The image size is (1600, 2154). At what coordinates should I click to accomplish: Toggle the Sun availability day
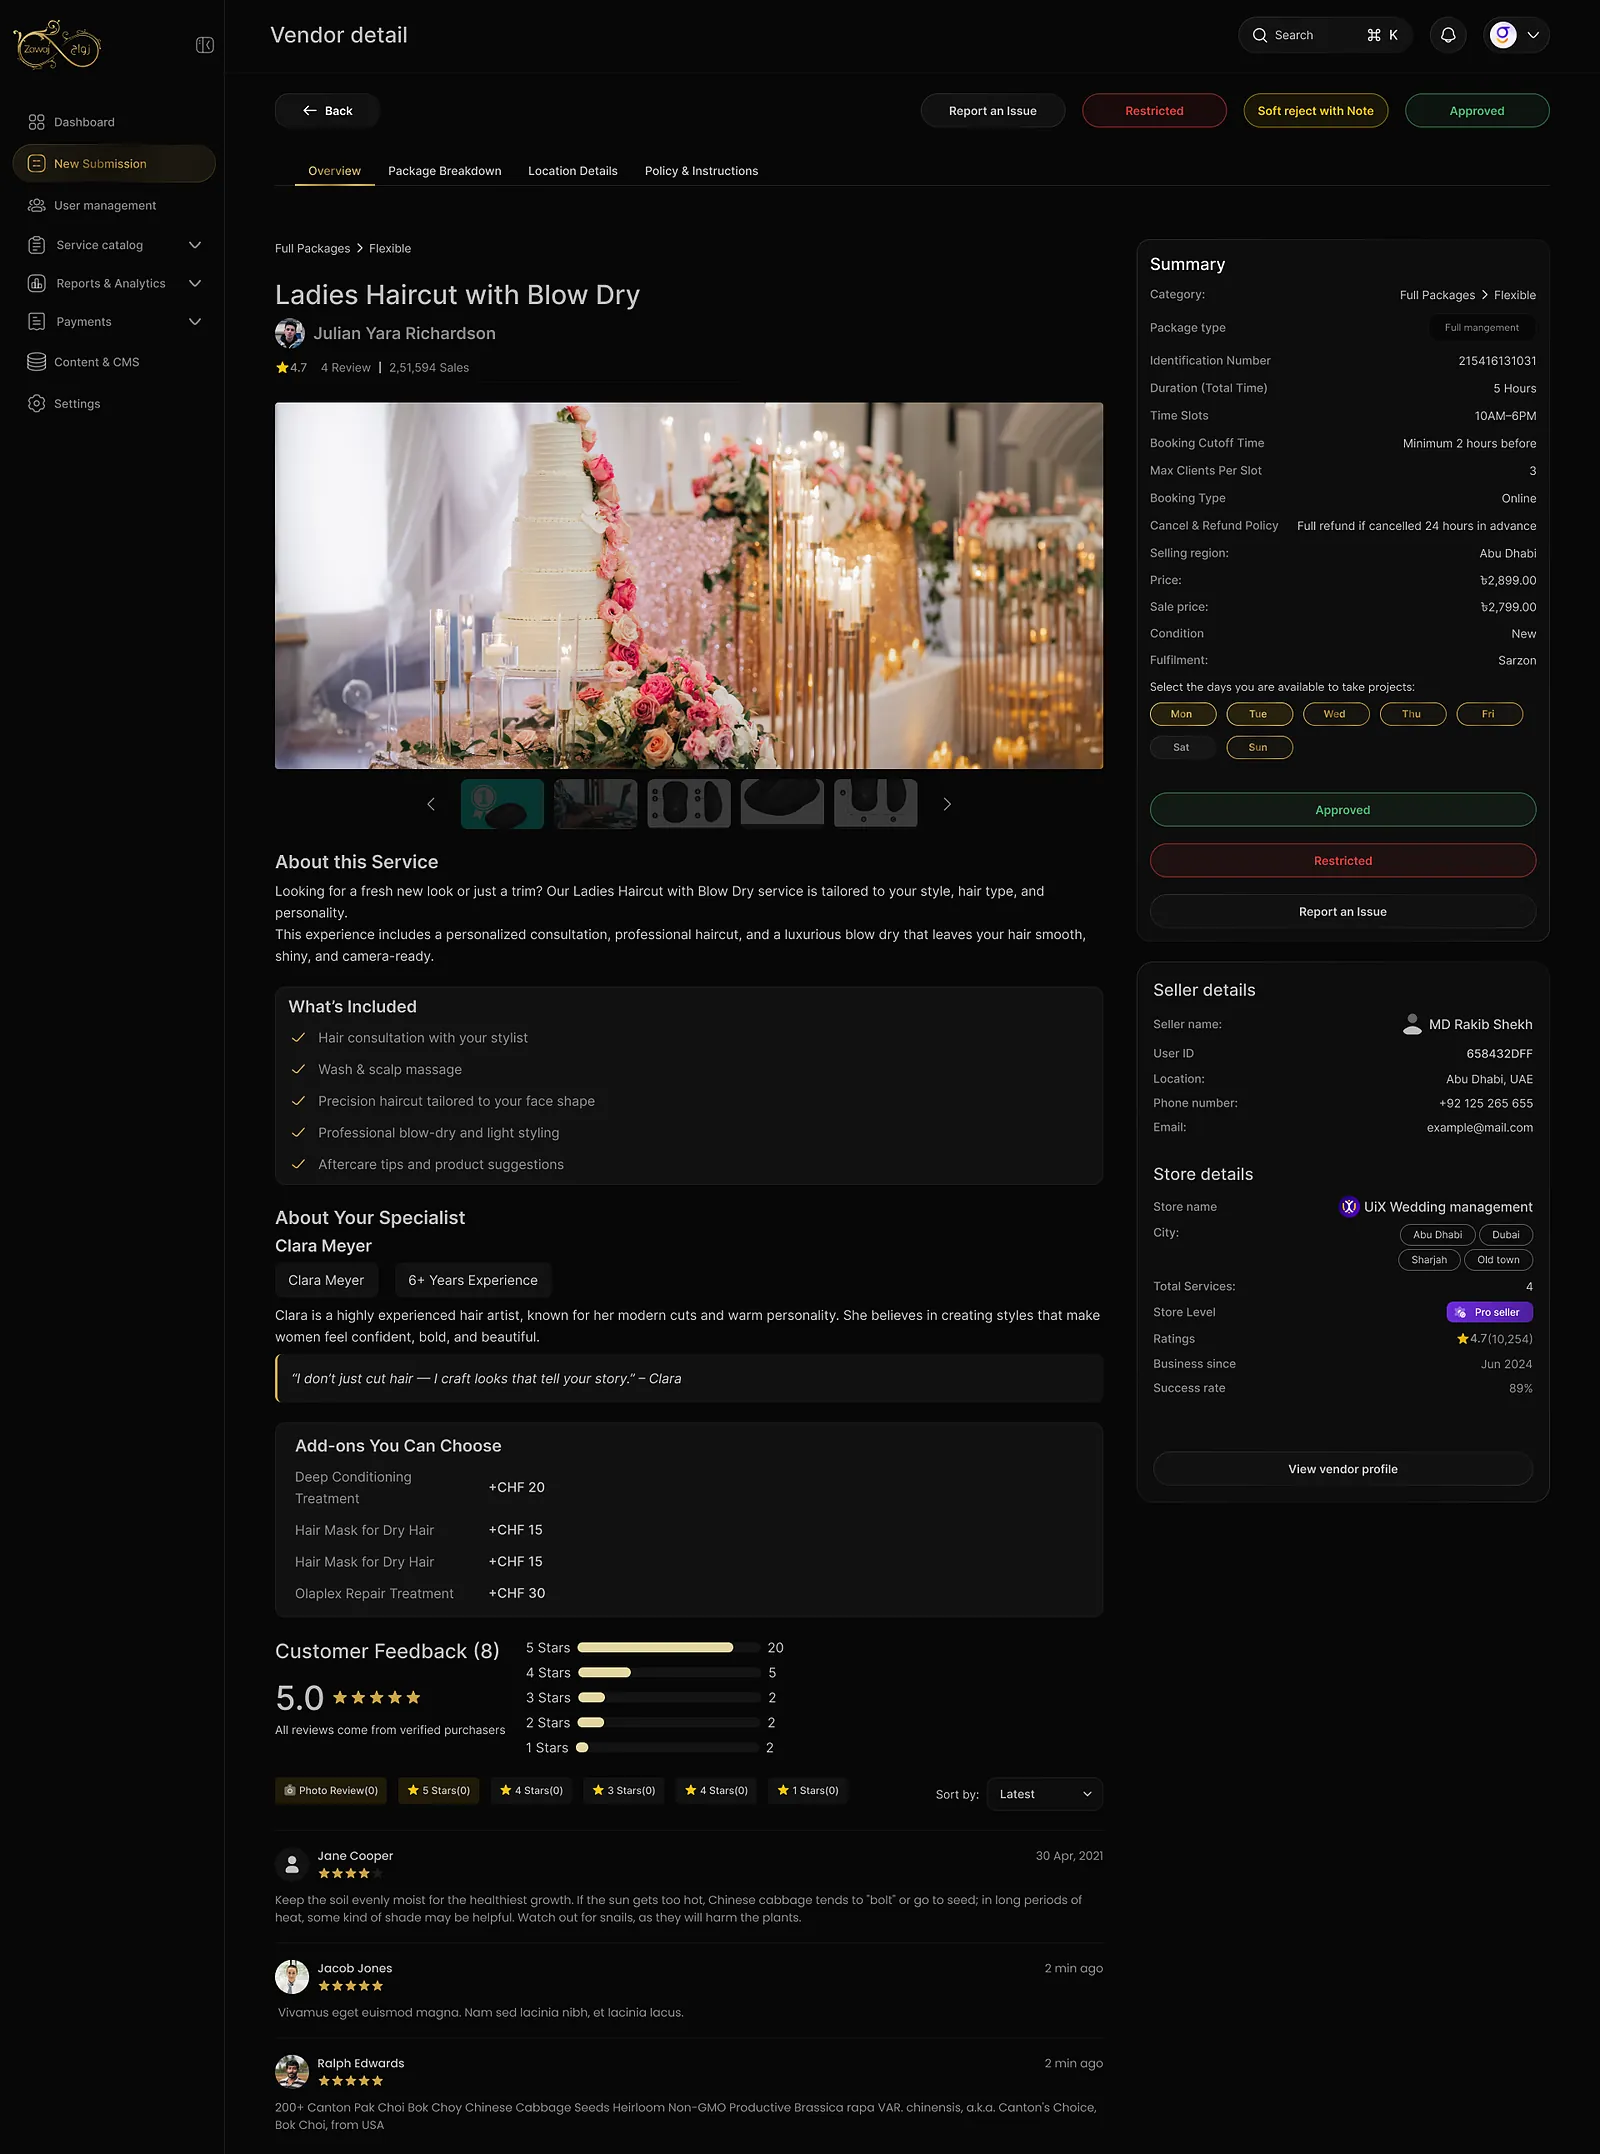[1260, 747]
